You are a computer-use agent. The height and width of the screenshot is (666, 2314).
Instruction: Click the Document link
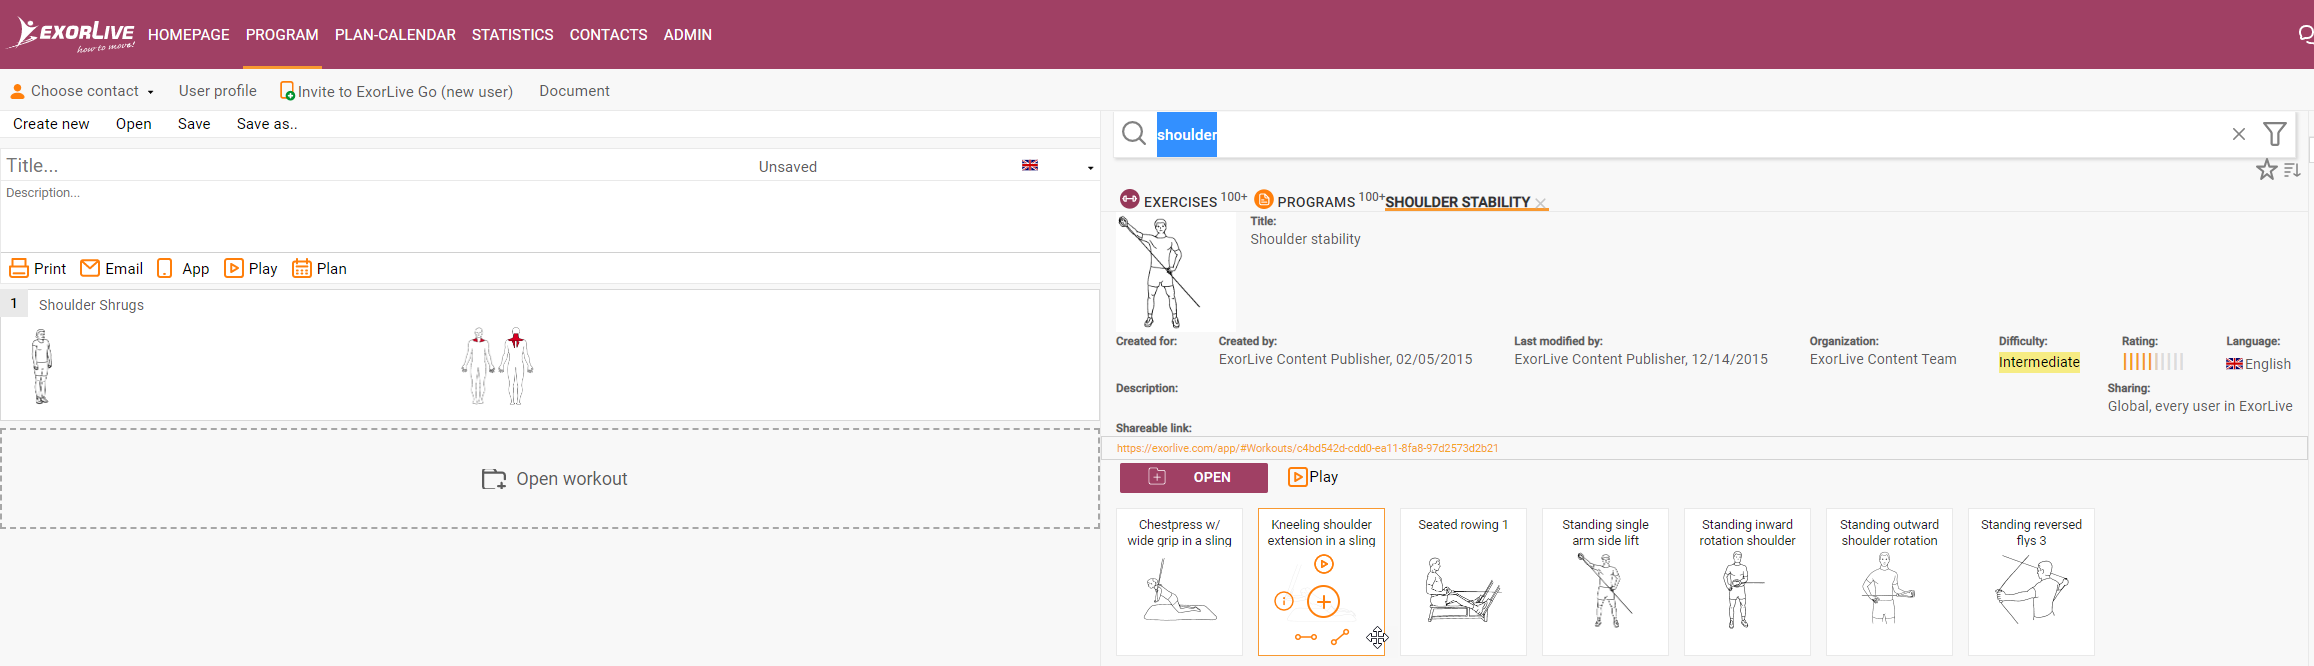(574, 91)
